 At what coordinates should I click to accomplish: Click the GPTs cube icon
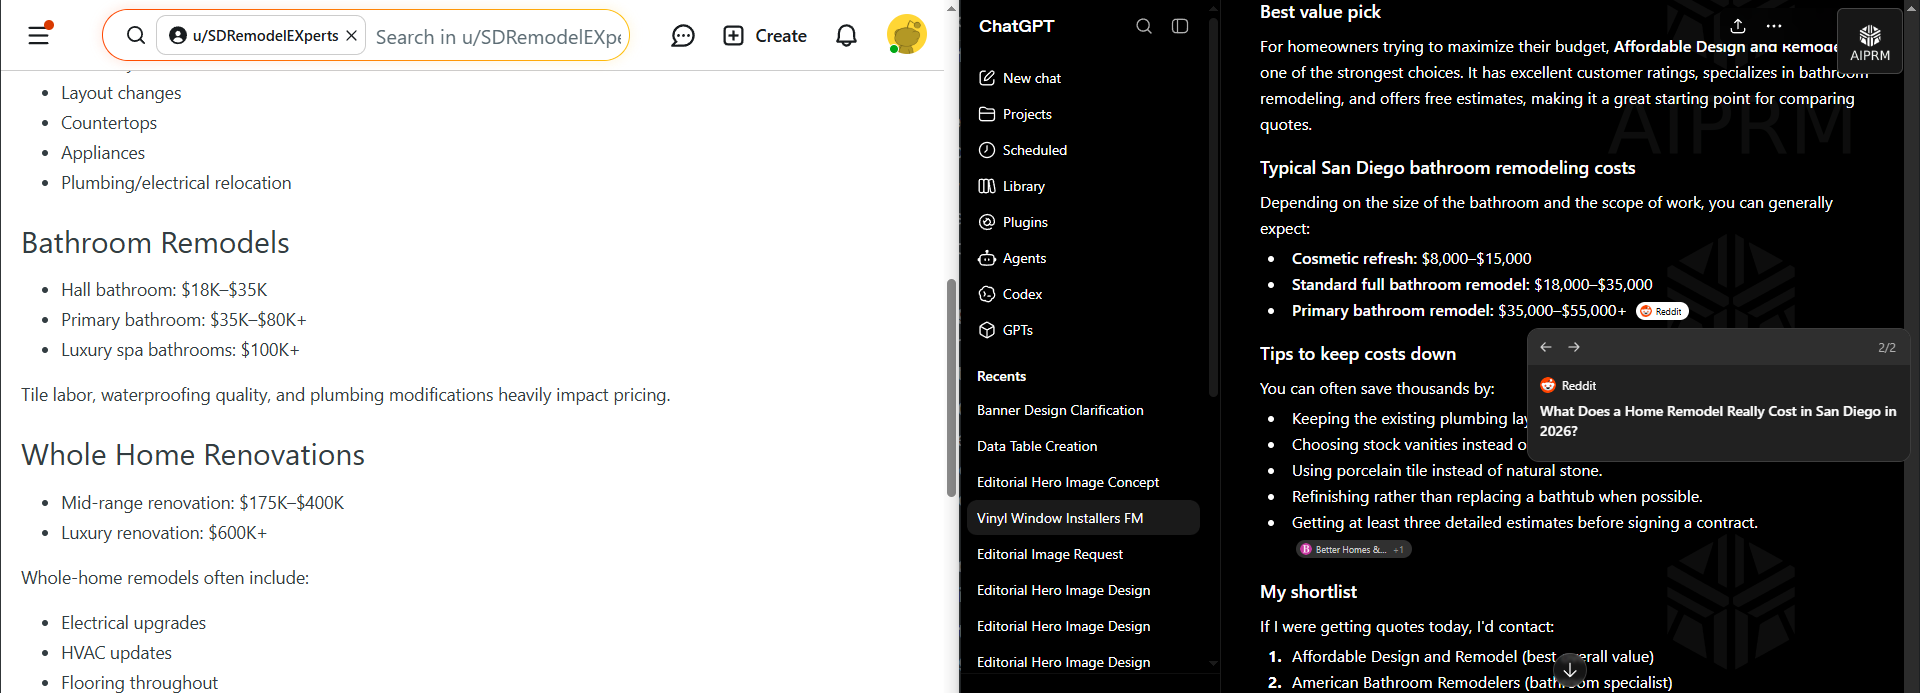pos(987,330)
